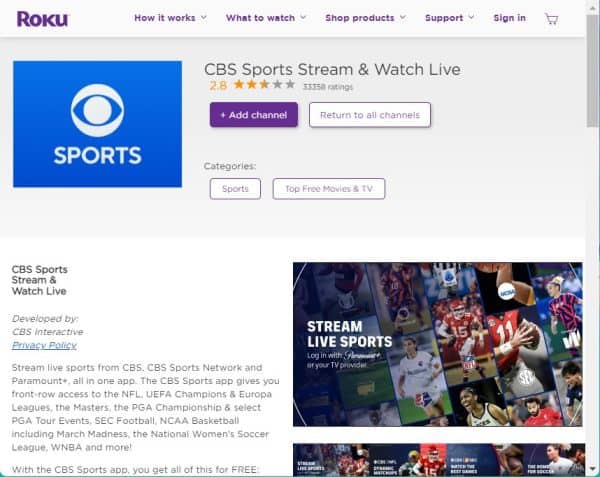Click the star rating icons

[264, 86]
